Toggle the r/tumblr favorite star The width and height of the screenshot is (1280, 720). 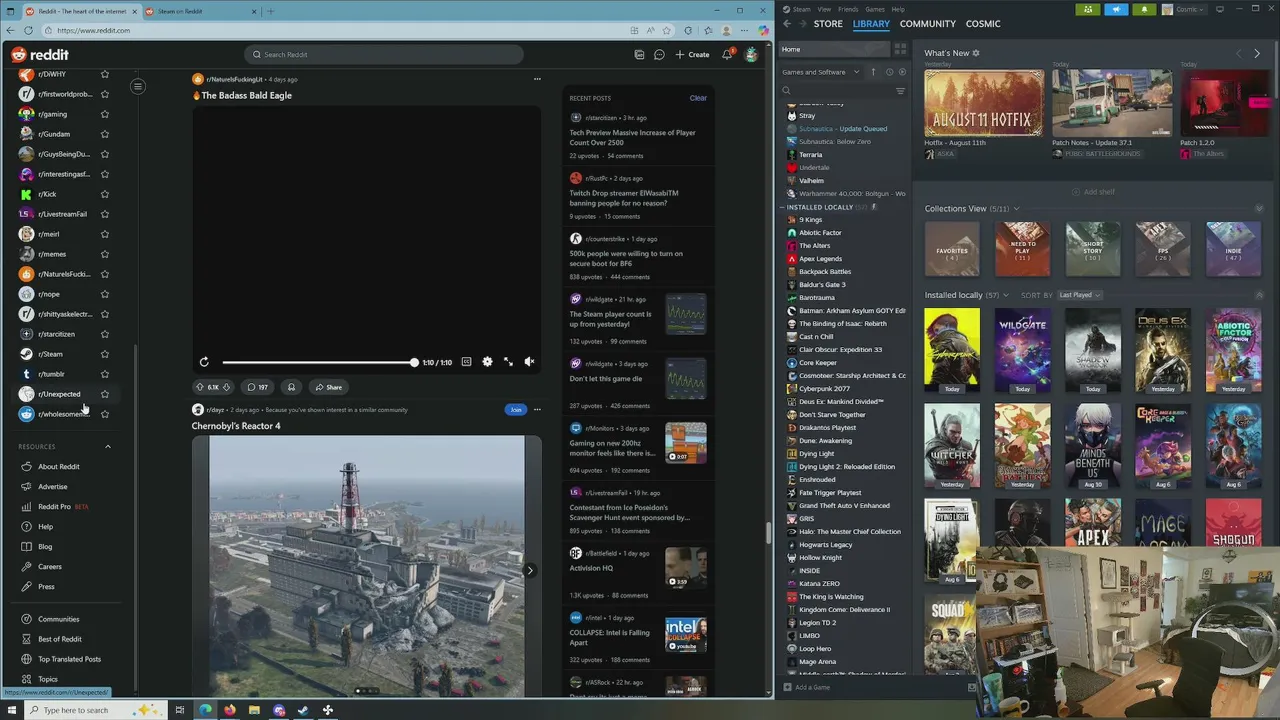104,374
